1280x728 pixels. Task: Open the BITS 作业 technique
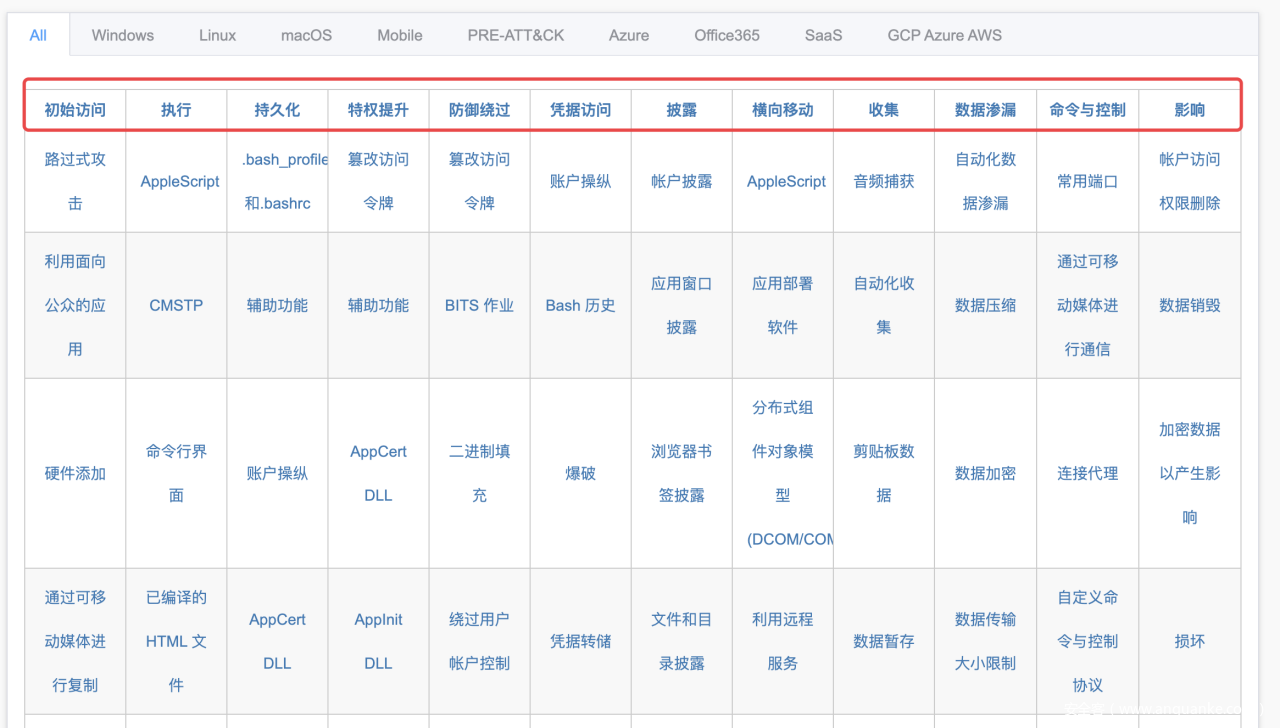[479, 305]
